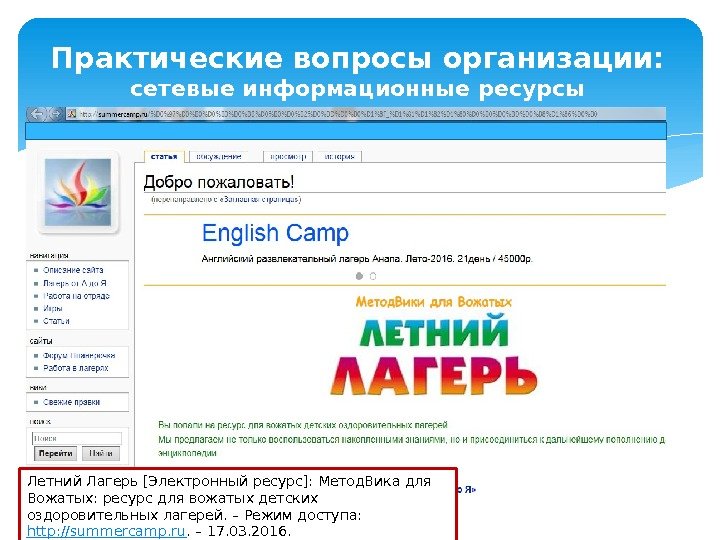Open 'Работа на отряде' sidebar link
The height and width of the screenshot is (540, 720).
coord(76,296)
